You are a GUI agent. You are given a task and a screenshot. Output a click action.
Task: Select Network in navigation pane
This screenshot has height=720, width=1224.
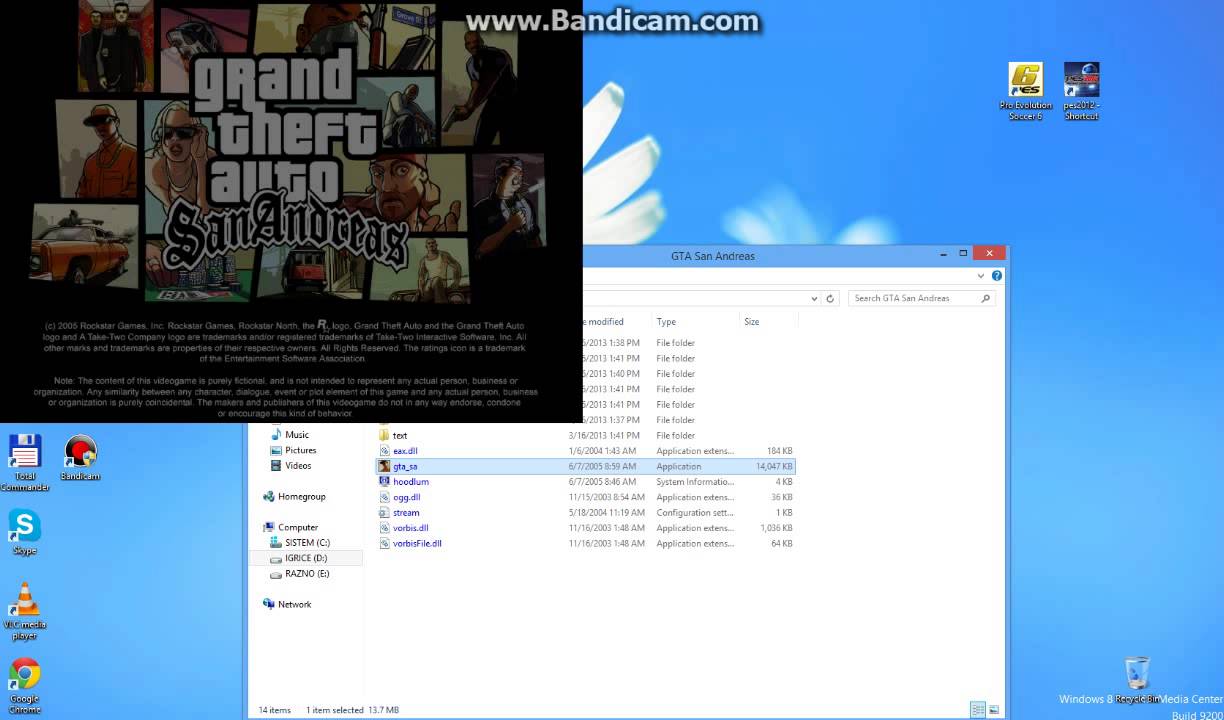294,605
